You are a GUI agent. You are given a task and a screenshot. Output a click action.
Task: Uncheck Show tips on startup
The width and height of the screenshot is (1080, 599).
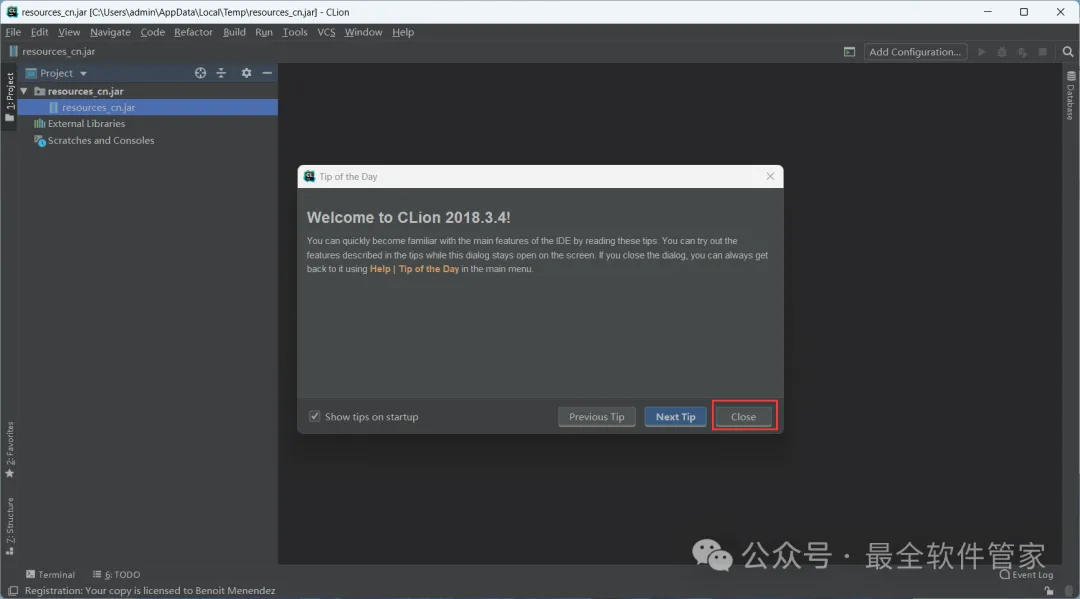coord(315,417)
